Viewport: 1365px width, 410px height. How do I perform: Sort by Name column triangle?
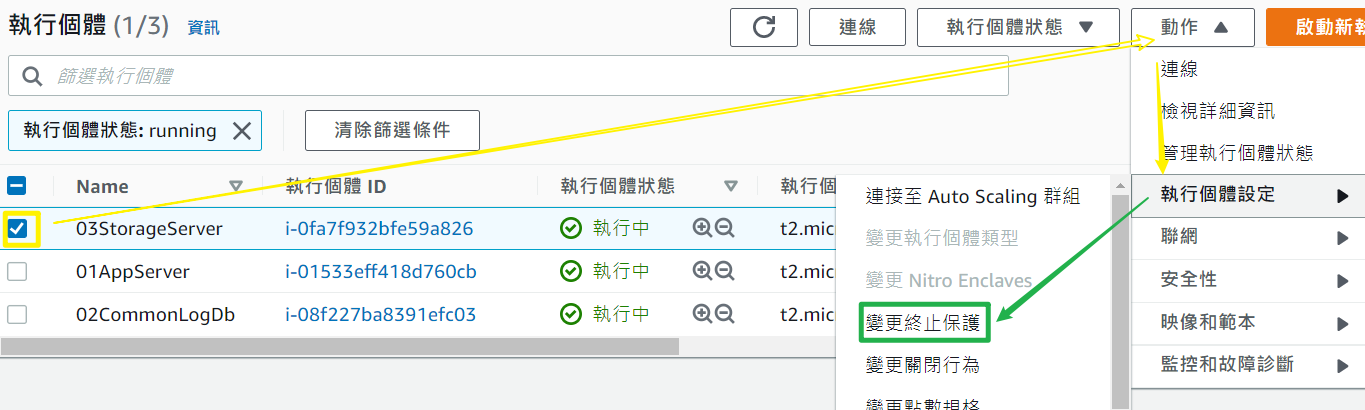coord(236,186)
